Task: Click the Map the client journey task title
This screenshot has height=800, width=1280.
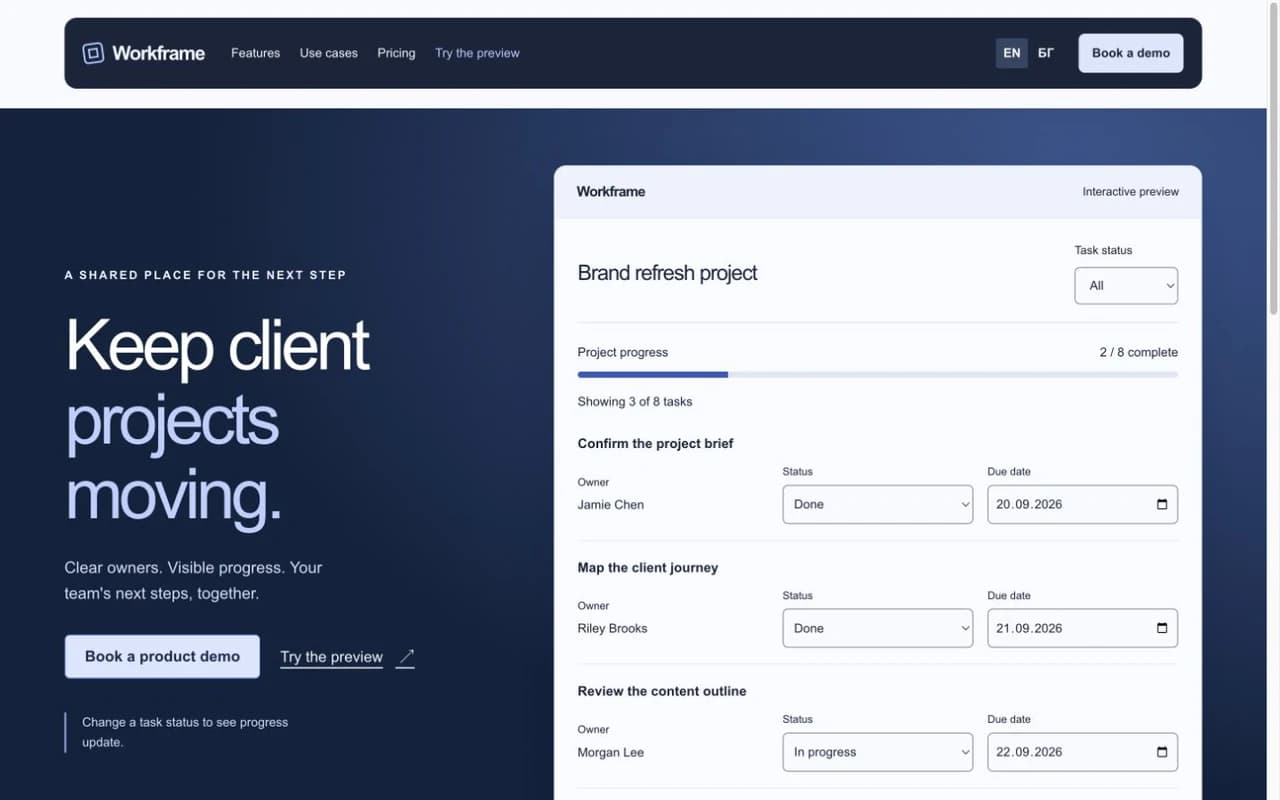Action: 648,568
